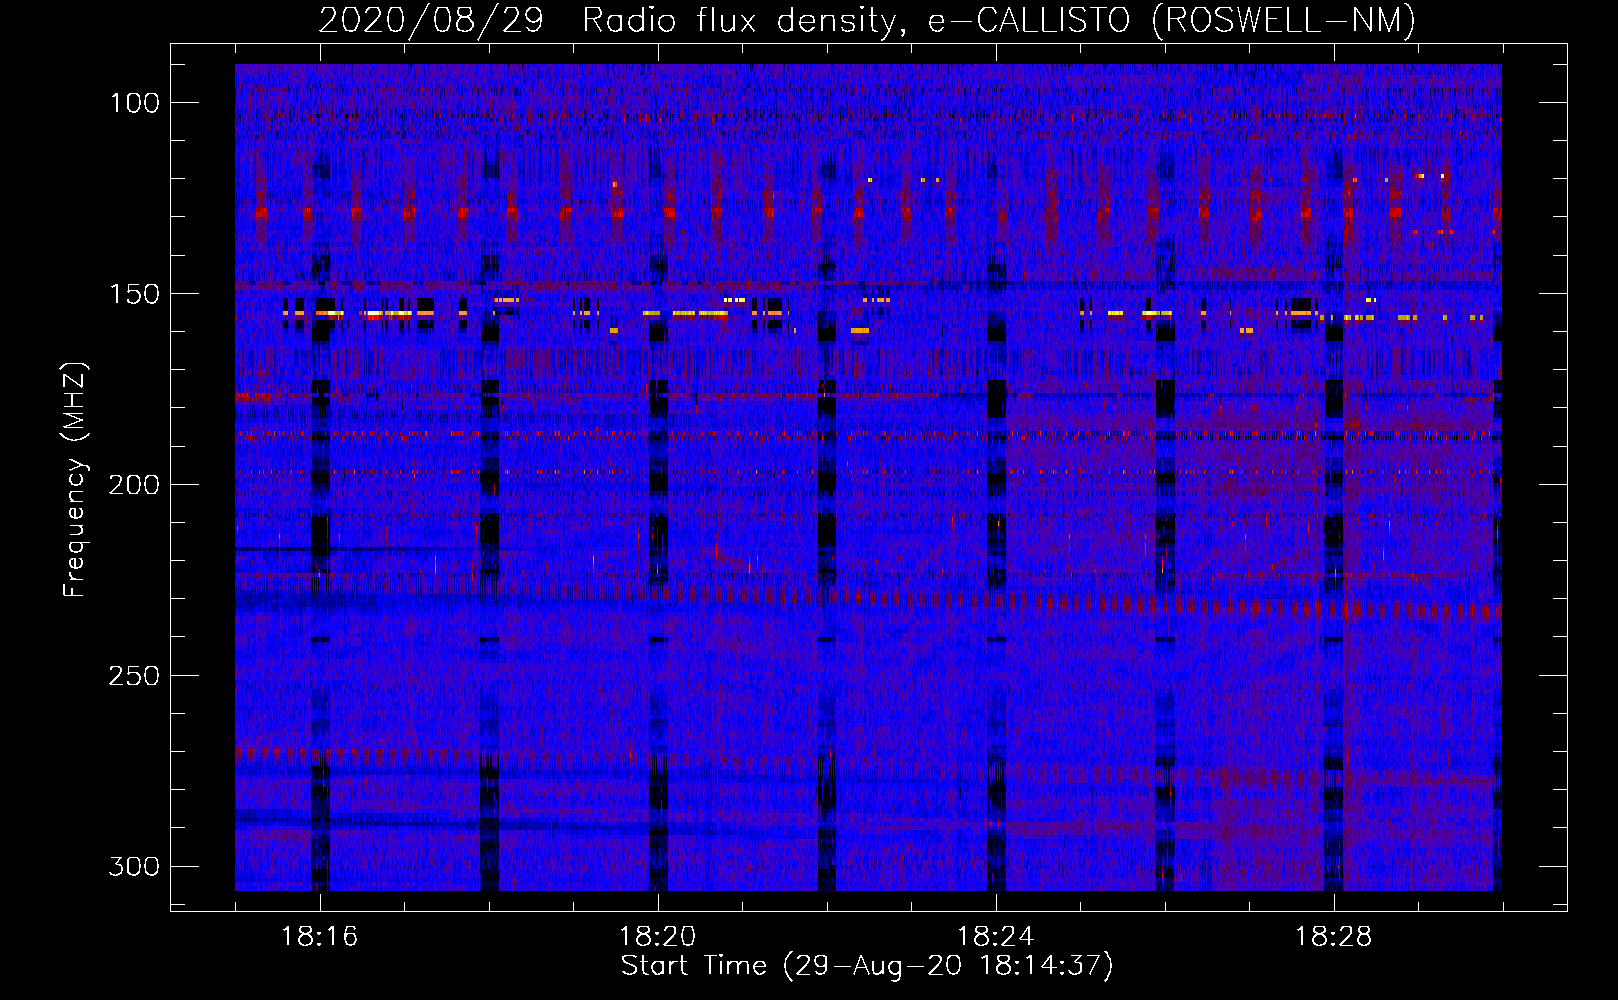Click the 18:16 time tick label
Viewport: 1618px width, 1000px height.
(x=320, y=937)
